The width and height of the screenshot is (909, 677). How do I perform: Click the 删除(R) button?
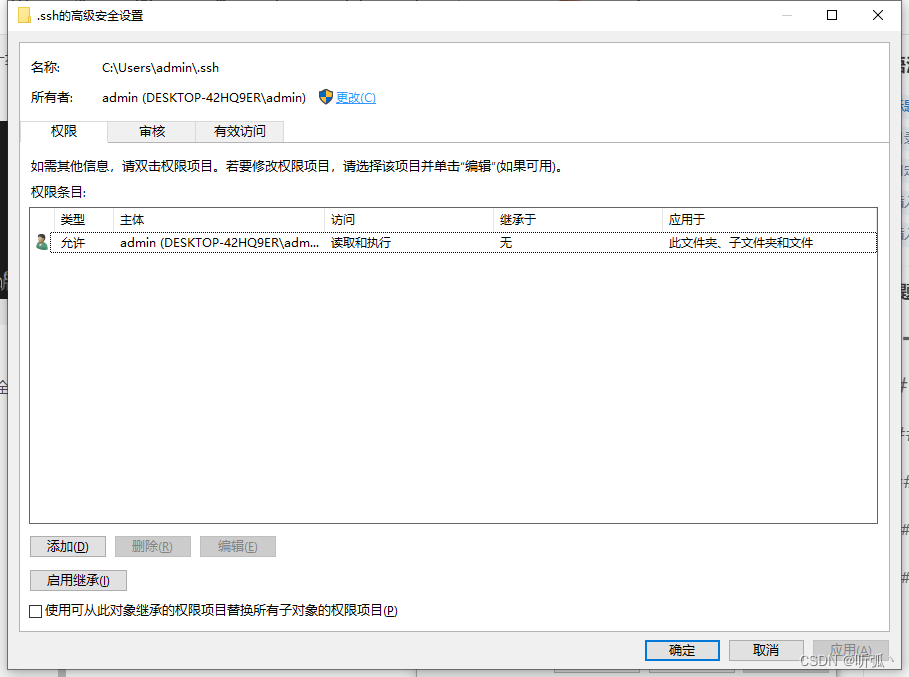point(152,546)
